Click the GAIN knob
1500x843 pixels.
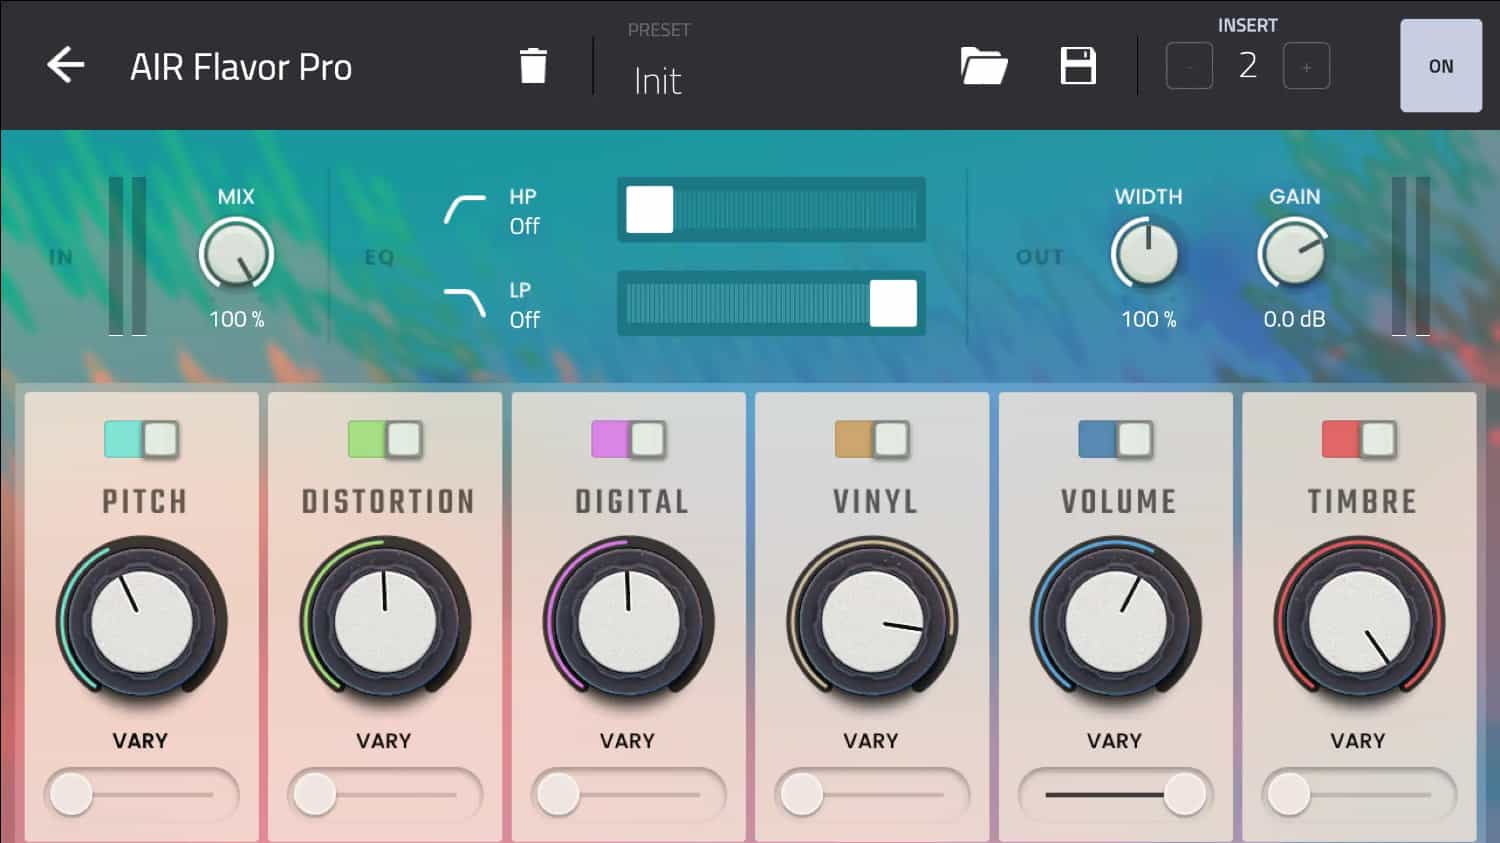[x=1294, y=254]
